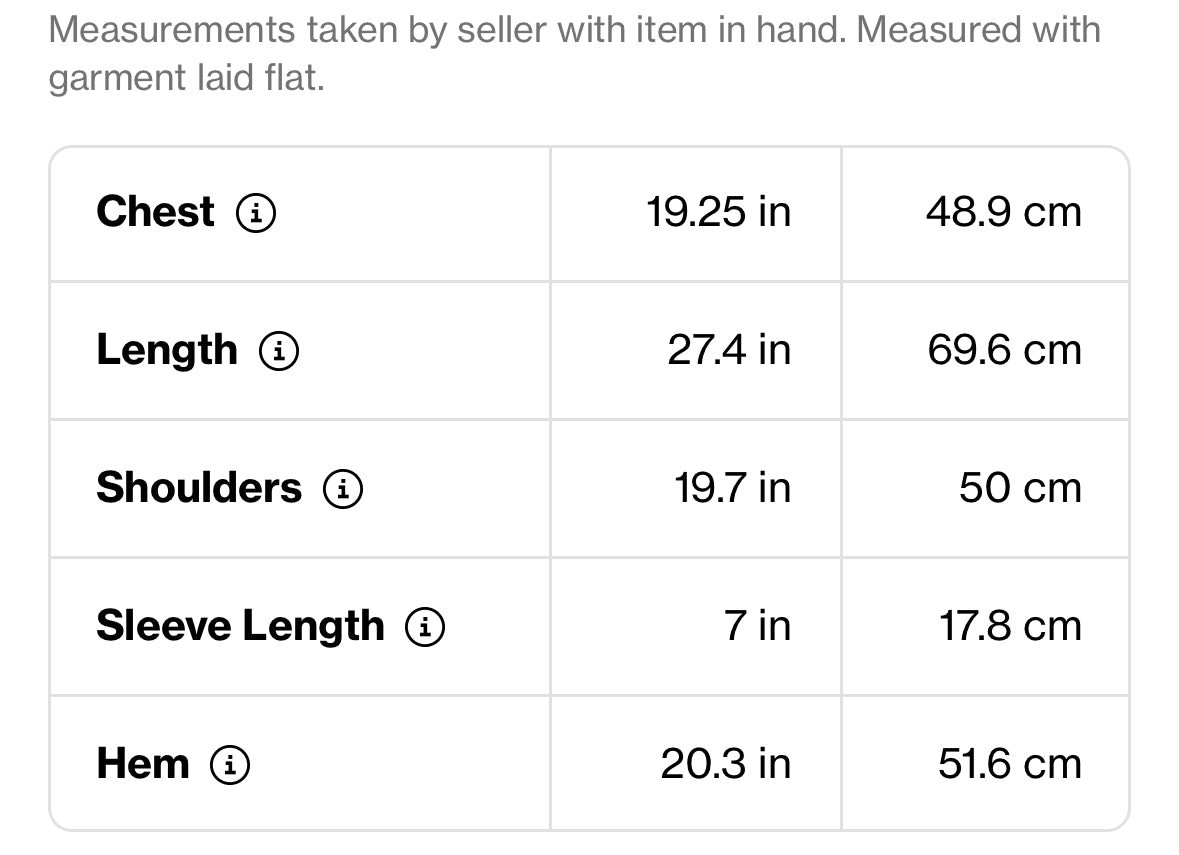Select the Sleeve Length row label
Viewport: 1179px width, 855px height.
click(241, 626)
